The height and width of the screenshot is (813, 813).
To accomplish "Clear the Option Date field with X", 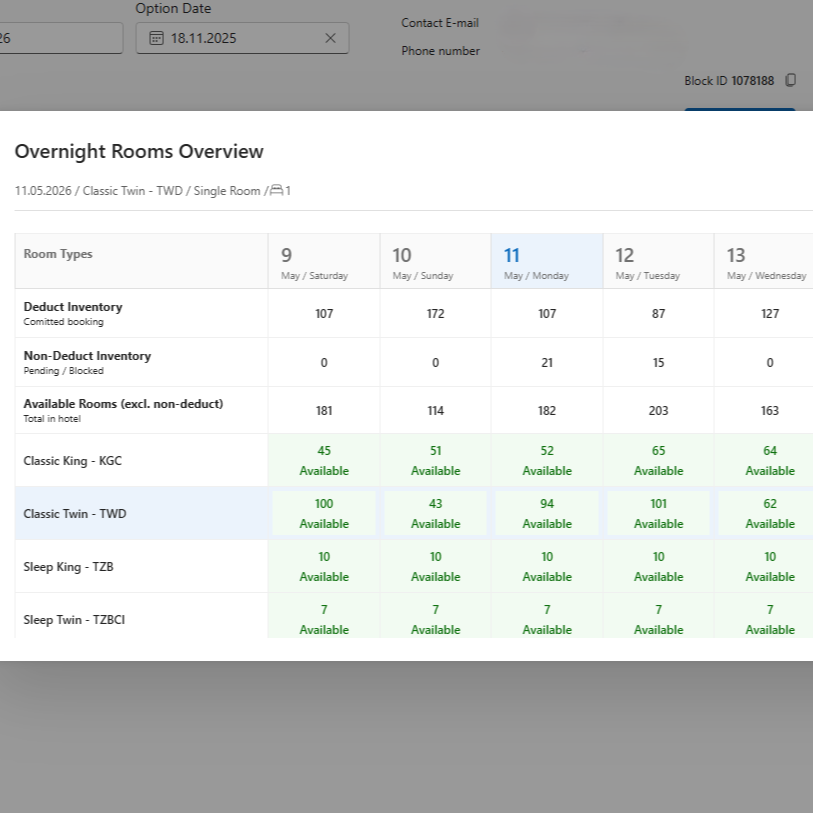I will click(330, 38).
